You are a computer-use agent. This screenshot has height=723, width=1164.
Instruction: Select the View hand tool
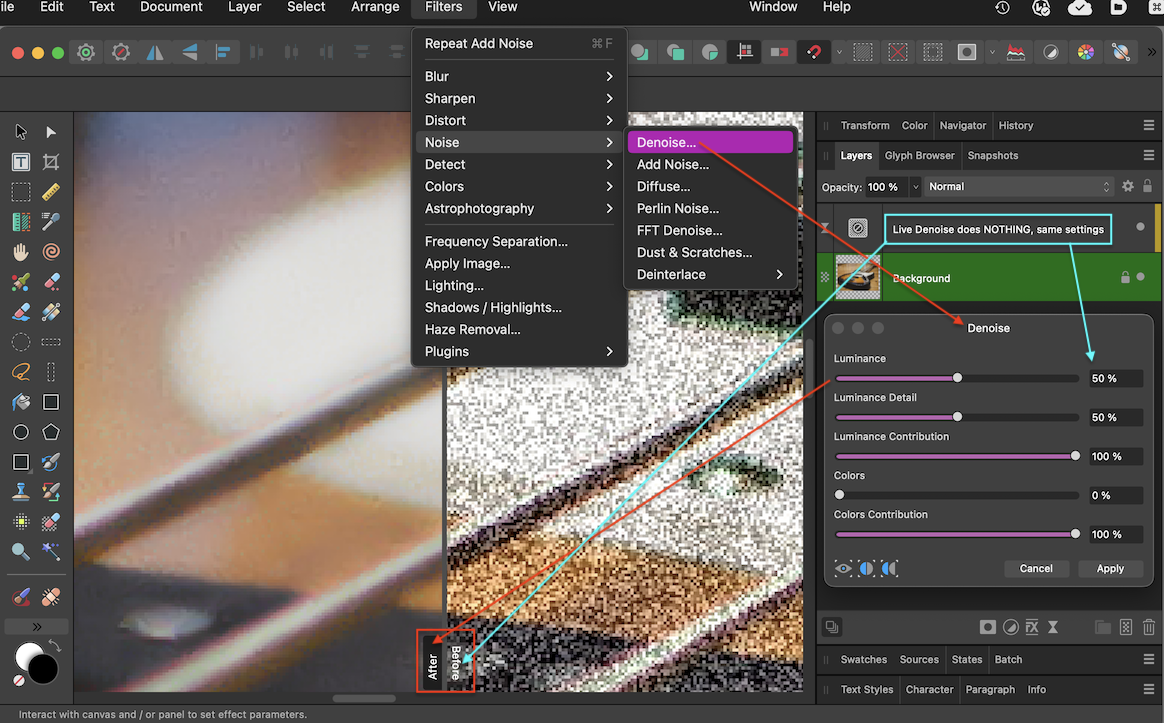tap(21, 252)
